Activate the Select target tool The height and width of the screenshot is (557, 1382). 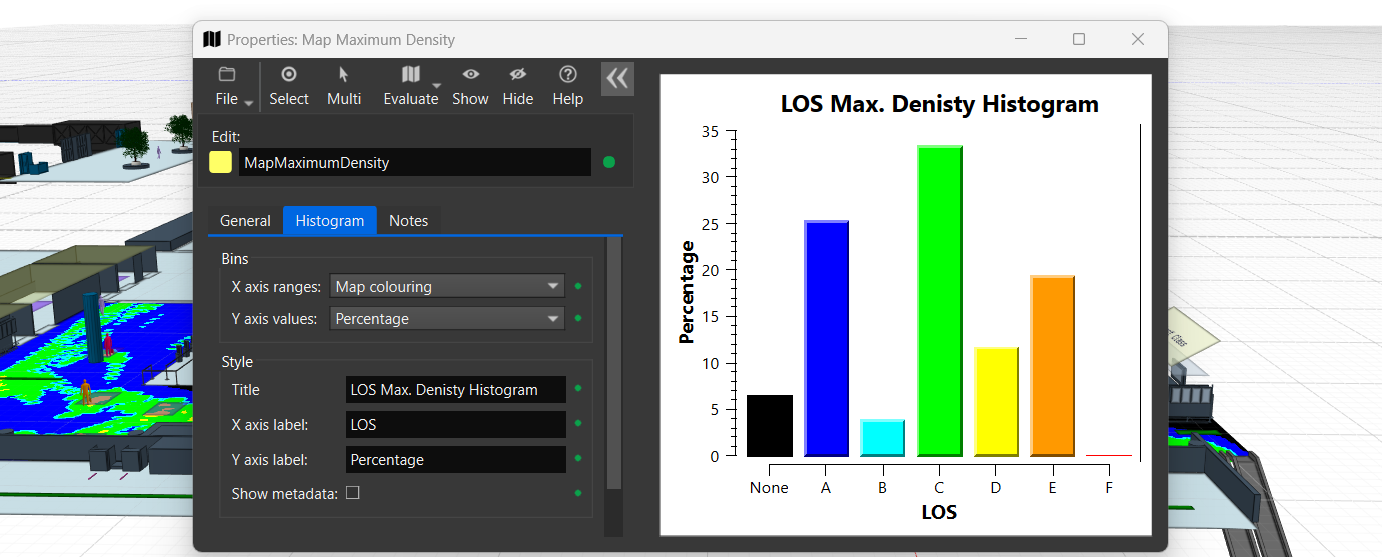coord(289,75)
